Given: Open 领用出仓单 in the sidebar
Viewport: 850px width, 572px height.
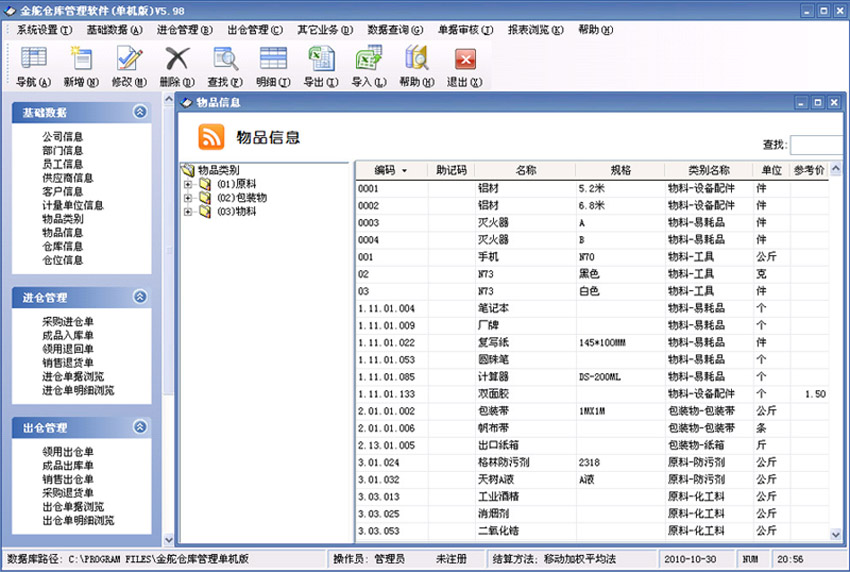Looking at the screenshot, I should coord(68,452).
